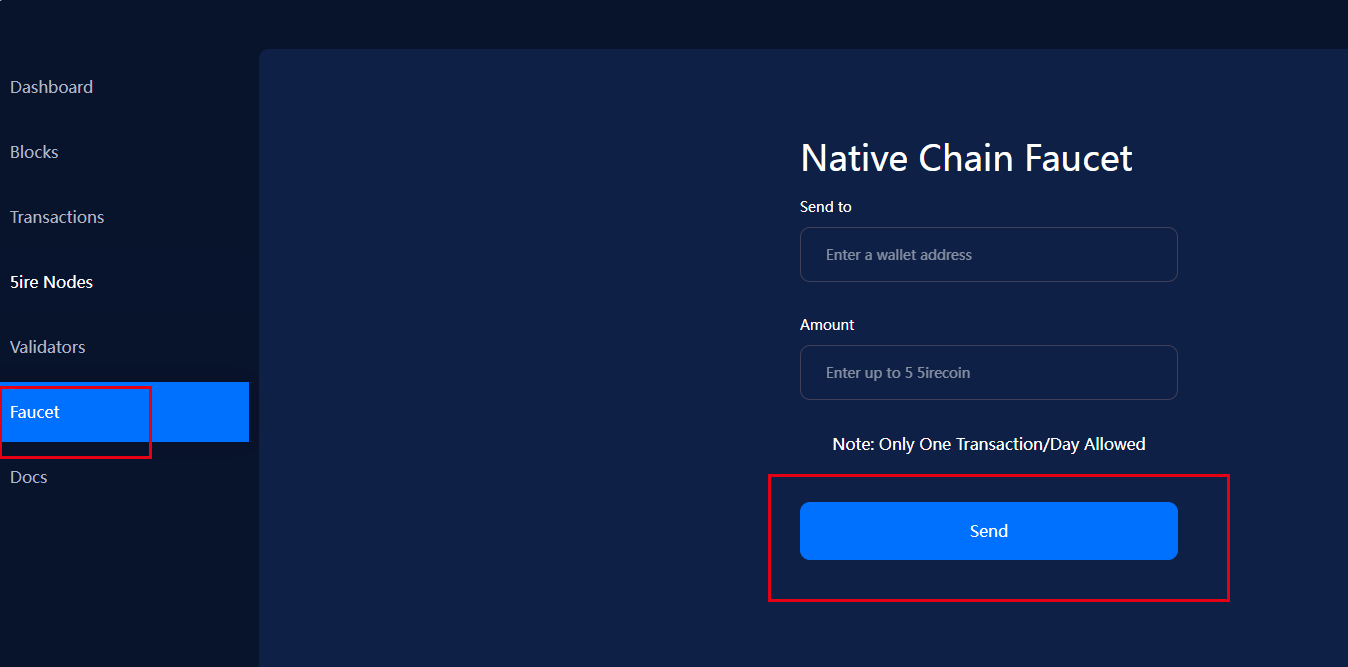Open the Dashboard page in sidebar

(x=51, y=87)
